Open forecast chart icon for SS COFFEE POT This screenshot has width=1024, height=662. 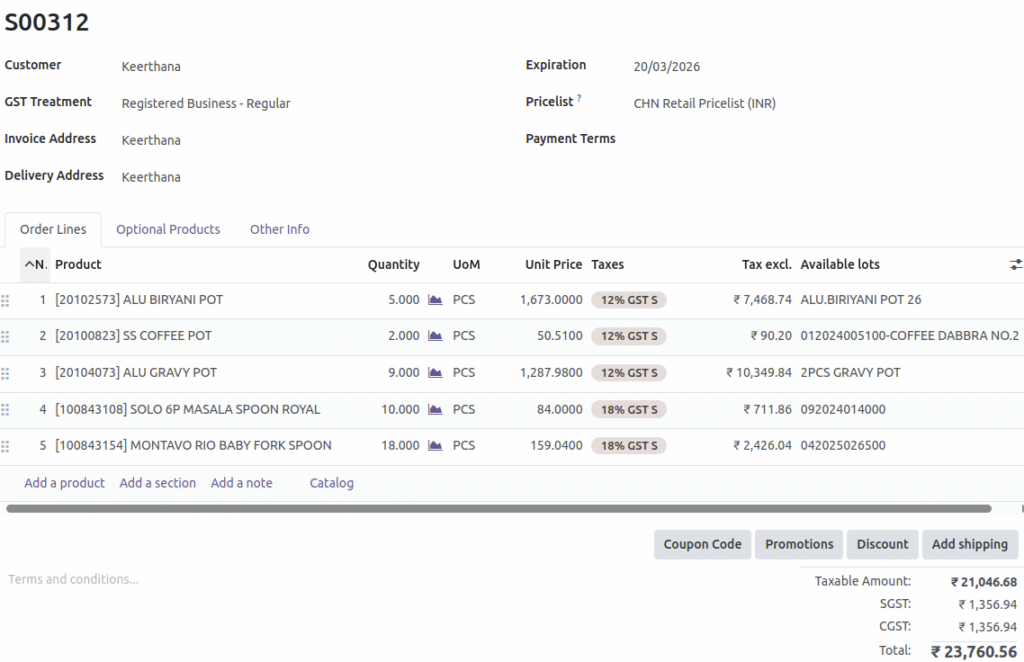pyautogui.click(x=435, y=336)
